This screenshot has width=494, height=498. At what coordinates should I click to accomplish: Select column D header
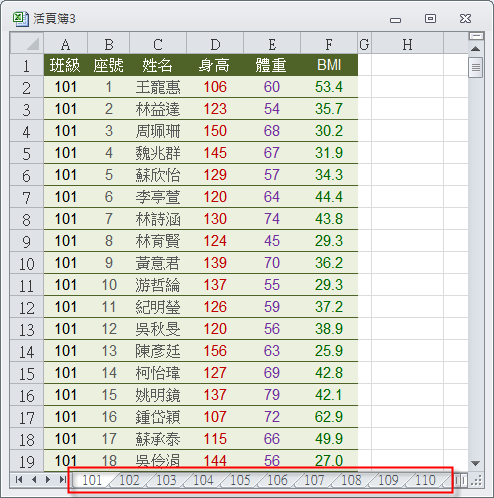(215, 43)
